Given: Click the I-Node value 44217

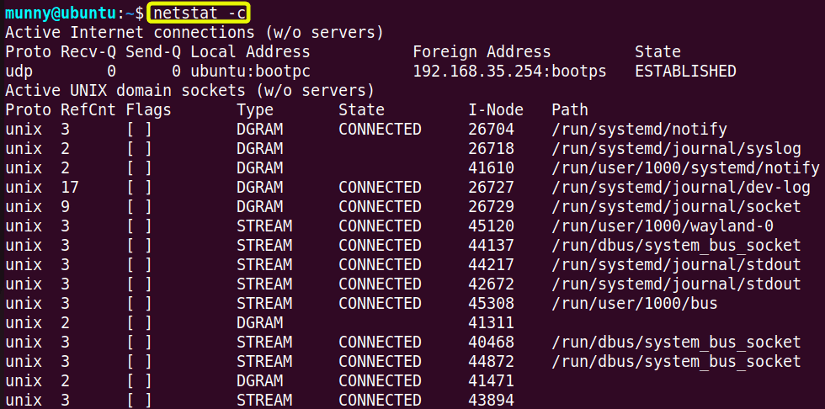Looking at the screenshot, I should click(x=491, y=265).
